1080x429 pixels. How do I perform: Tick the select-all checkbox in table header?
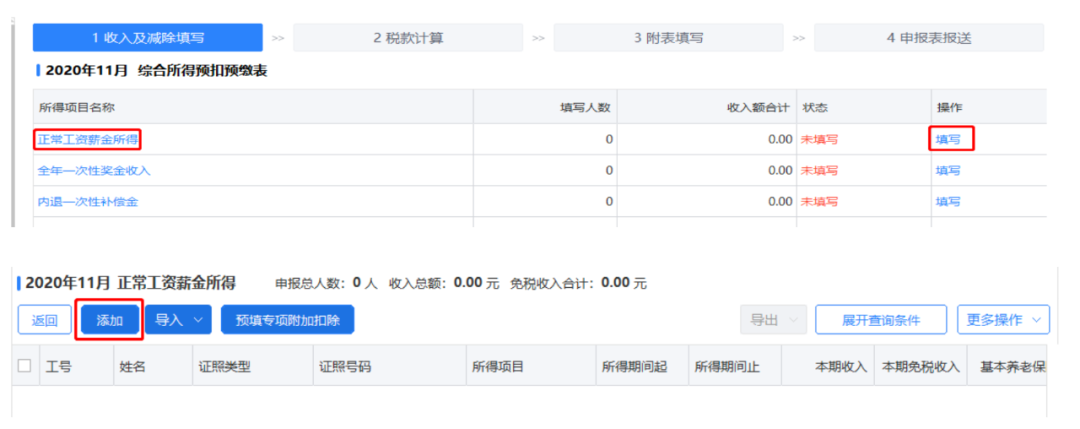click(25, 366)
